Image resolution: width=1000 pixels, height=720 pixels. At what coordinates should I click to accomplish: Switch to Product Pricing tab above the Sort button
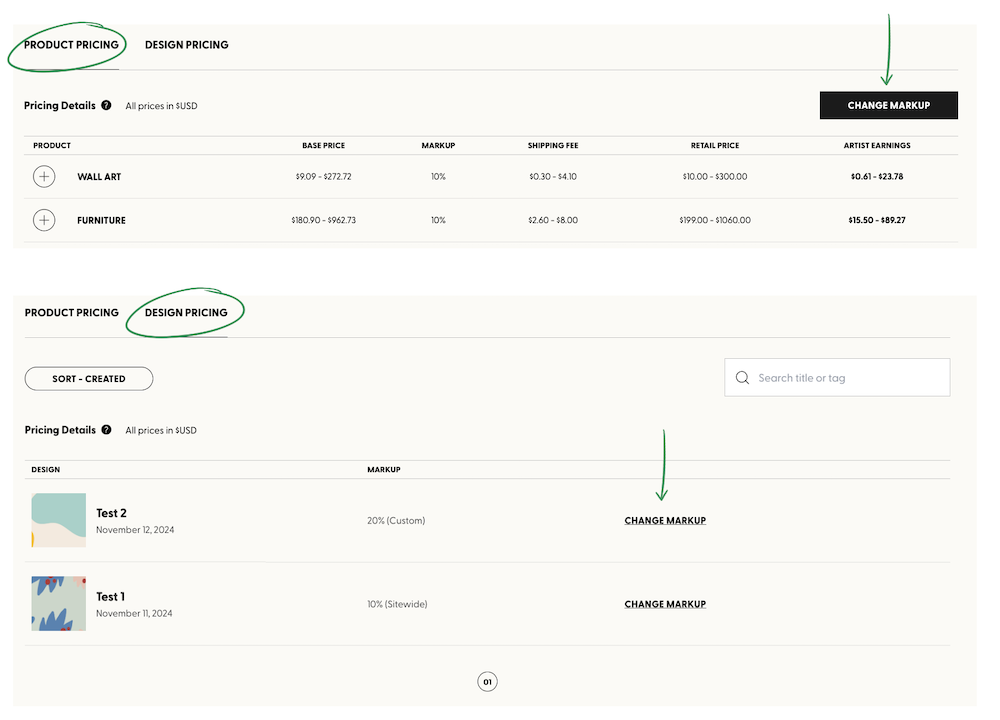pyautogui.click(x=71, y=313)
